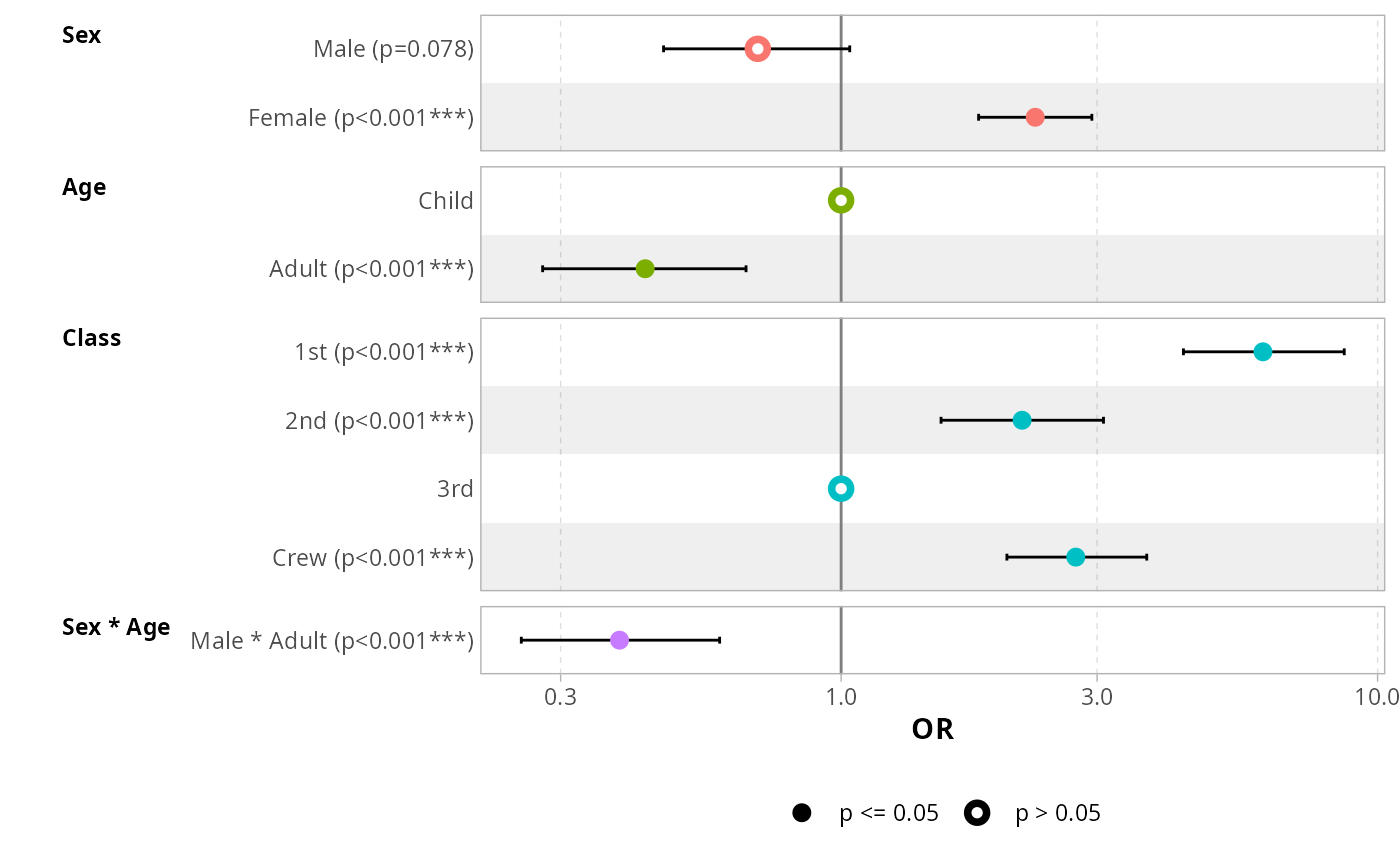Select the 2nd class teal data point
The height and width of the screenshot is (865, 1400).
pyautogui.click(x=1022, y=420)
